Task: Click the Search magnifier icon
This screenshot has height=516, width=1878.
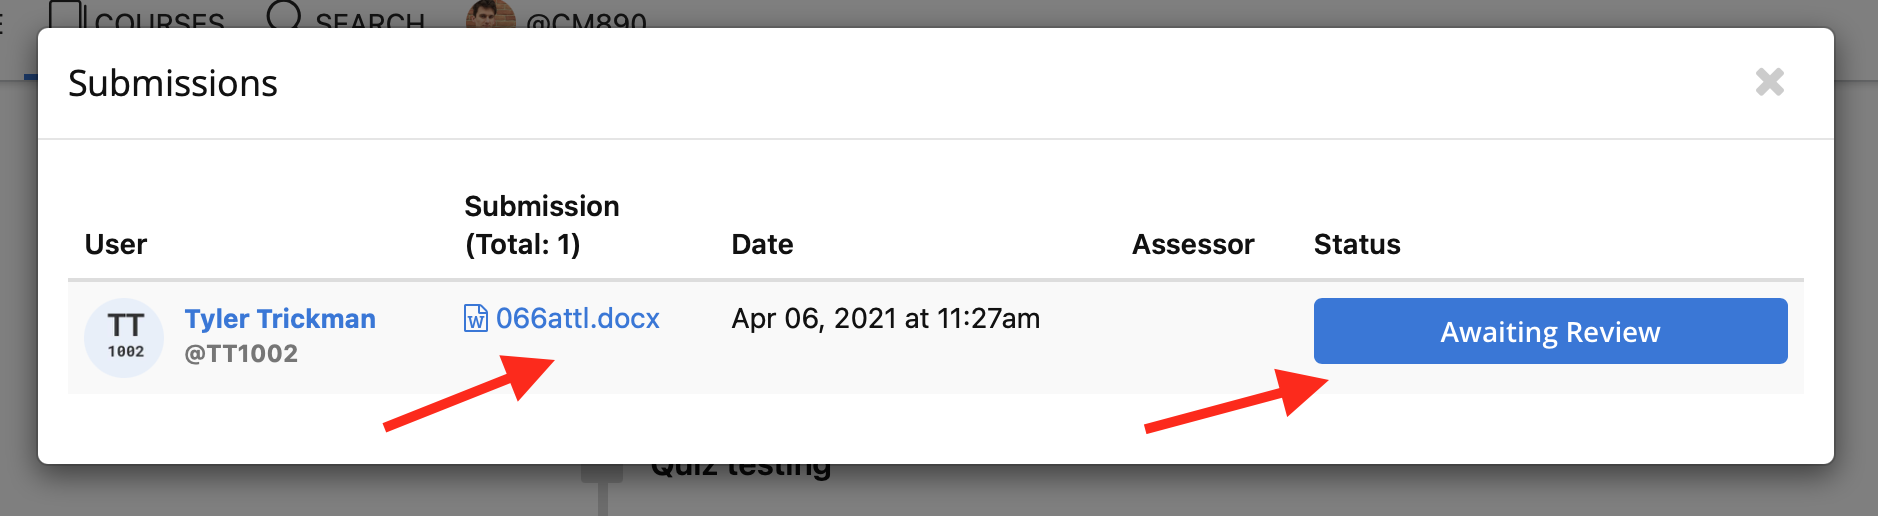Action: tap(284, 14)
